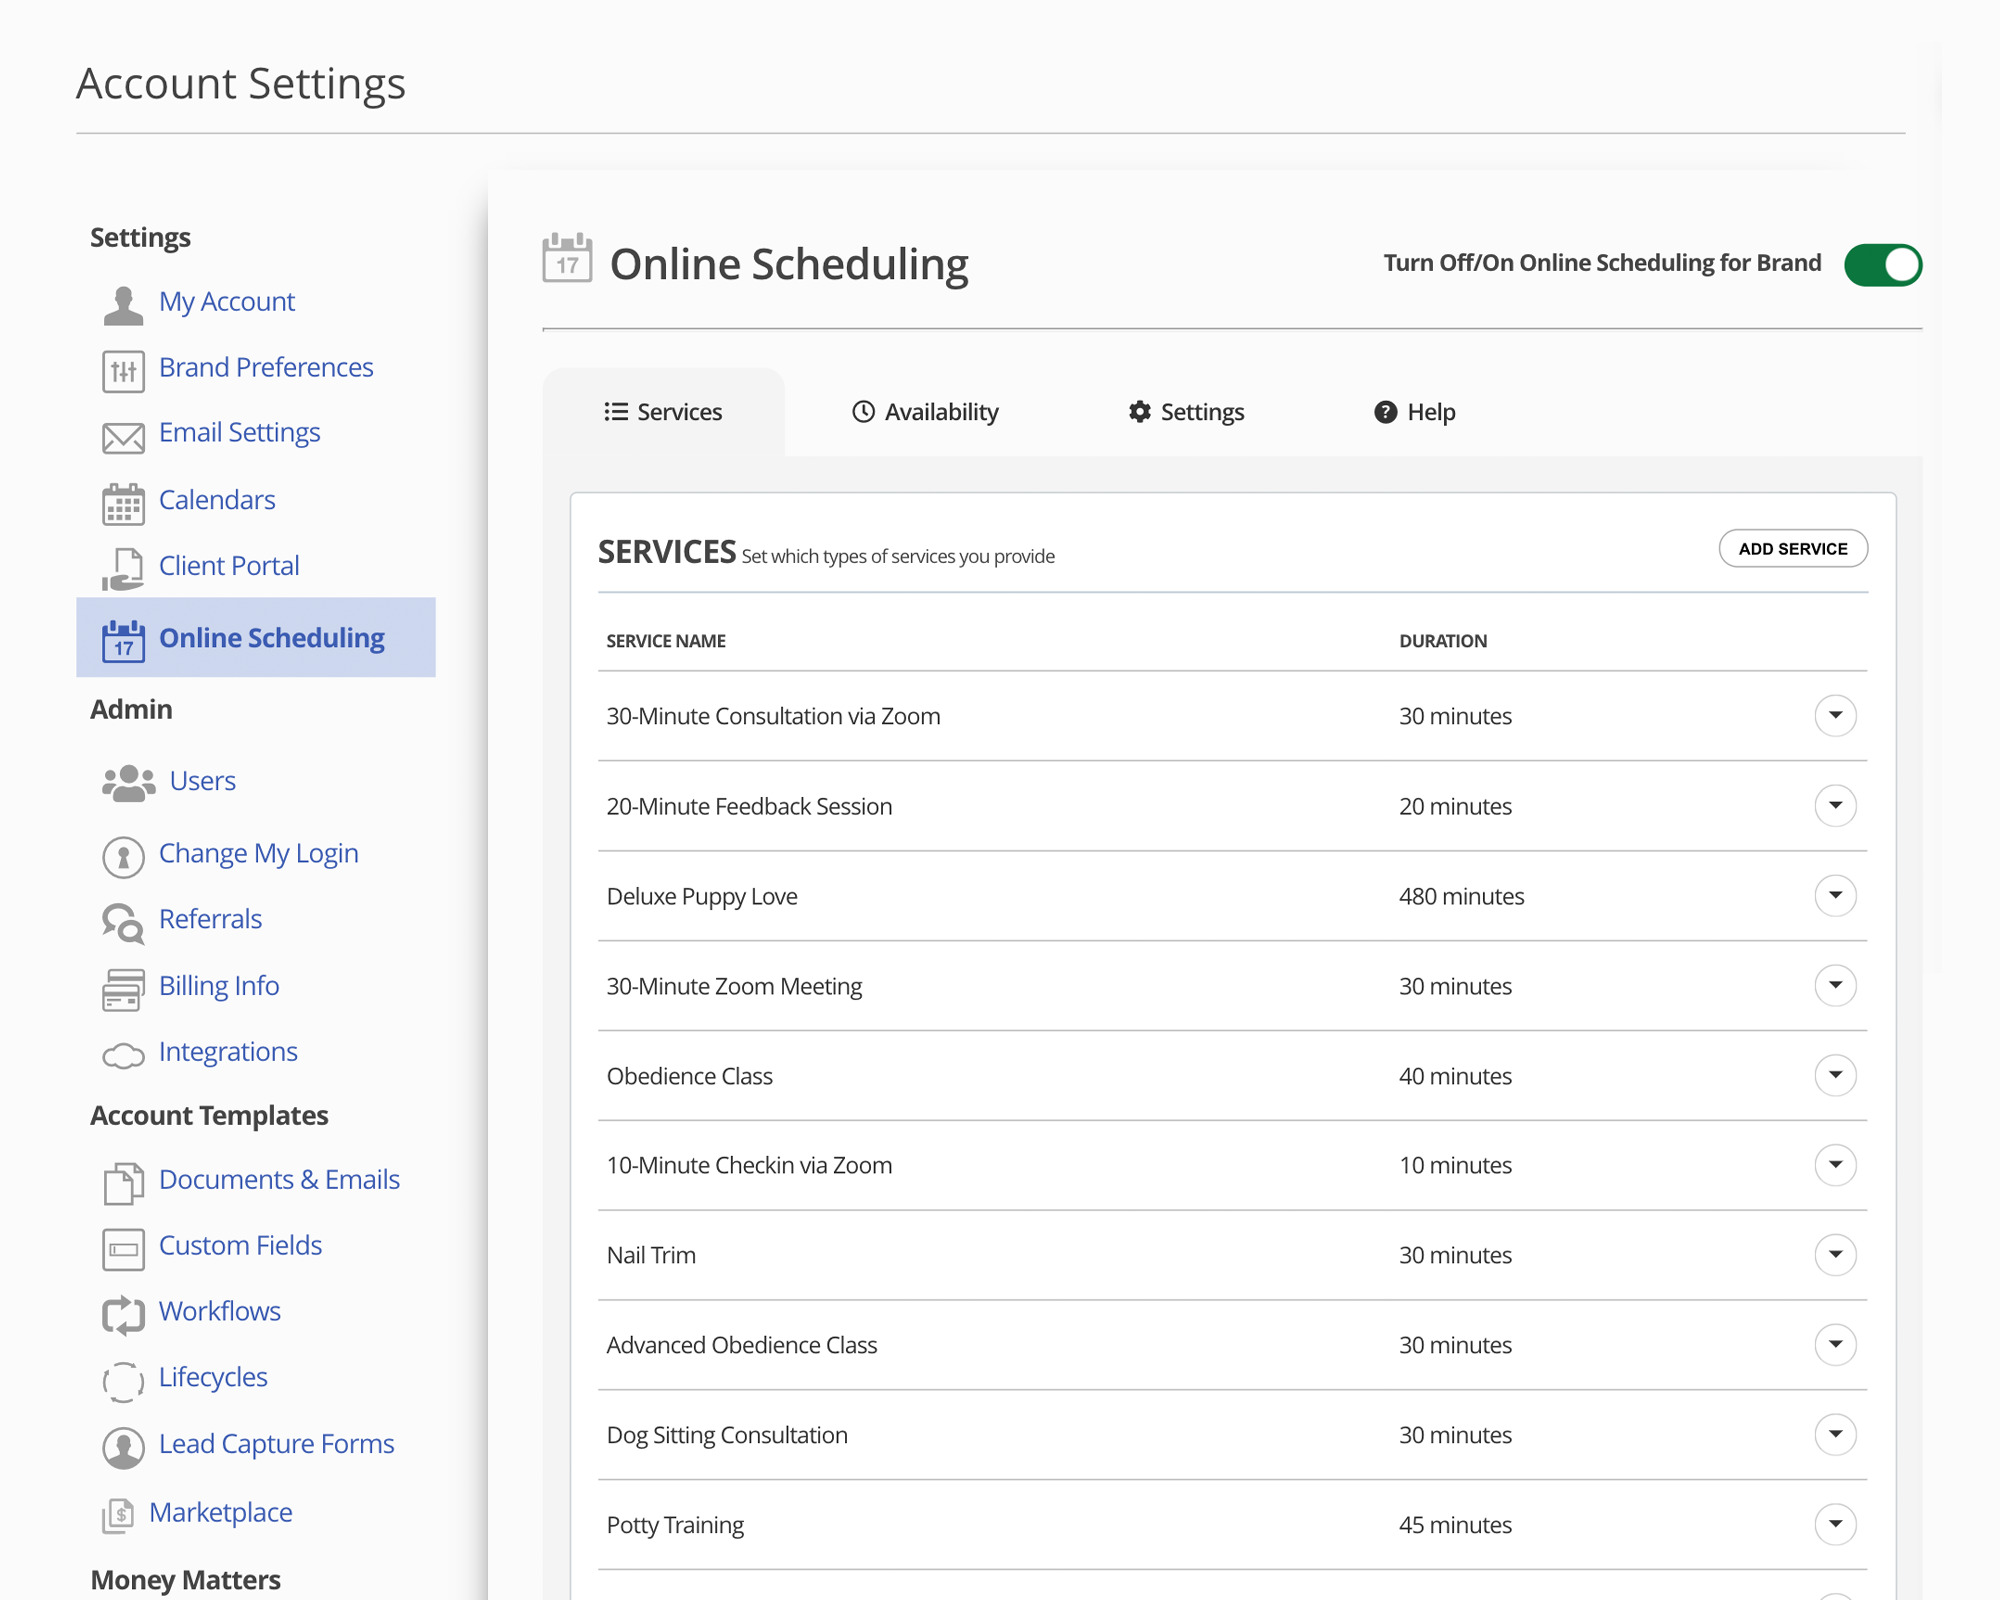Select the Obedience Class service row
The width and height of the screenshot is (2000, 1600).
pyautogui.click(x=690, y=1076)
